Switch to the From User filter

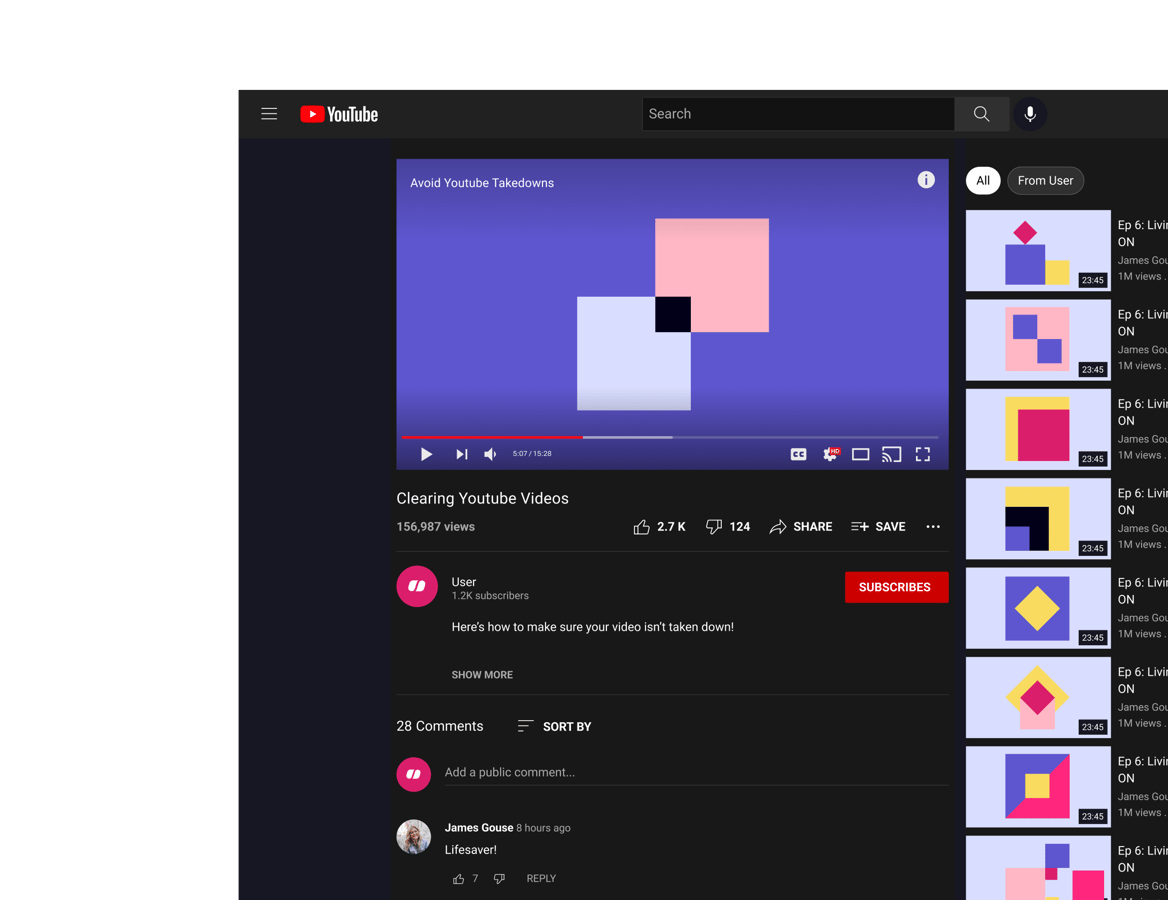1045,181
